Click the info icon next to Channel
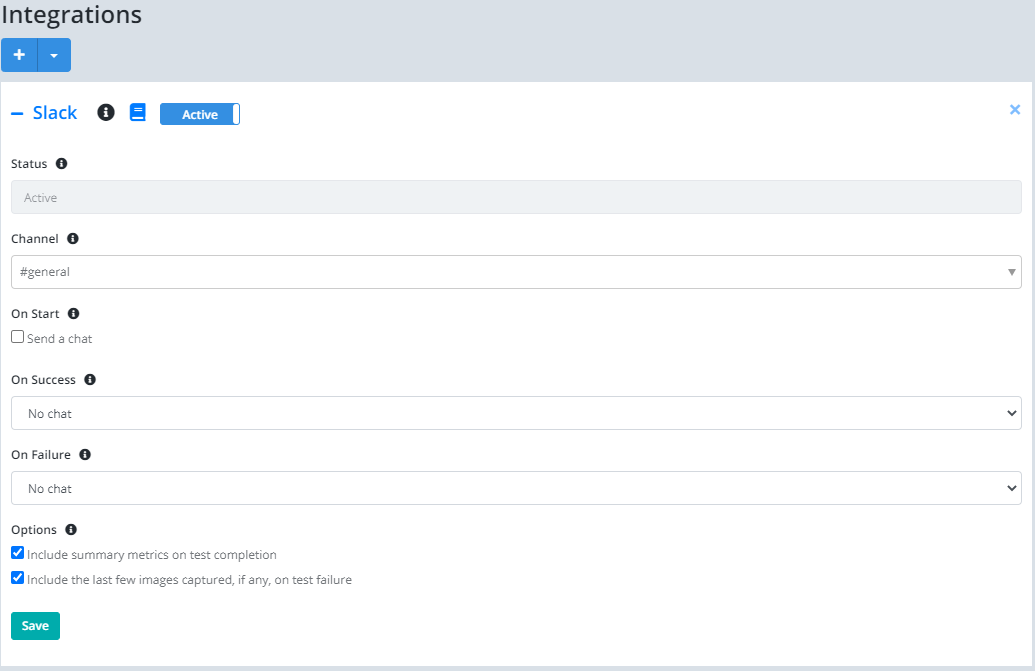Viewport: 1035px width, 671px height. pos(73,238)
